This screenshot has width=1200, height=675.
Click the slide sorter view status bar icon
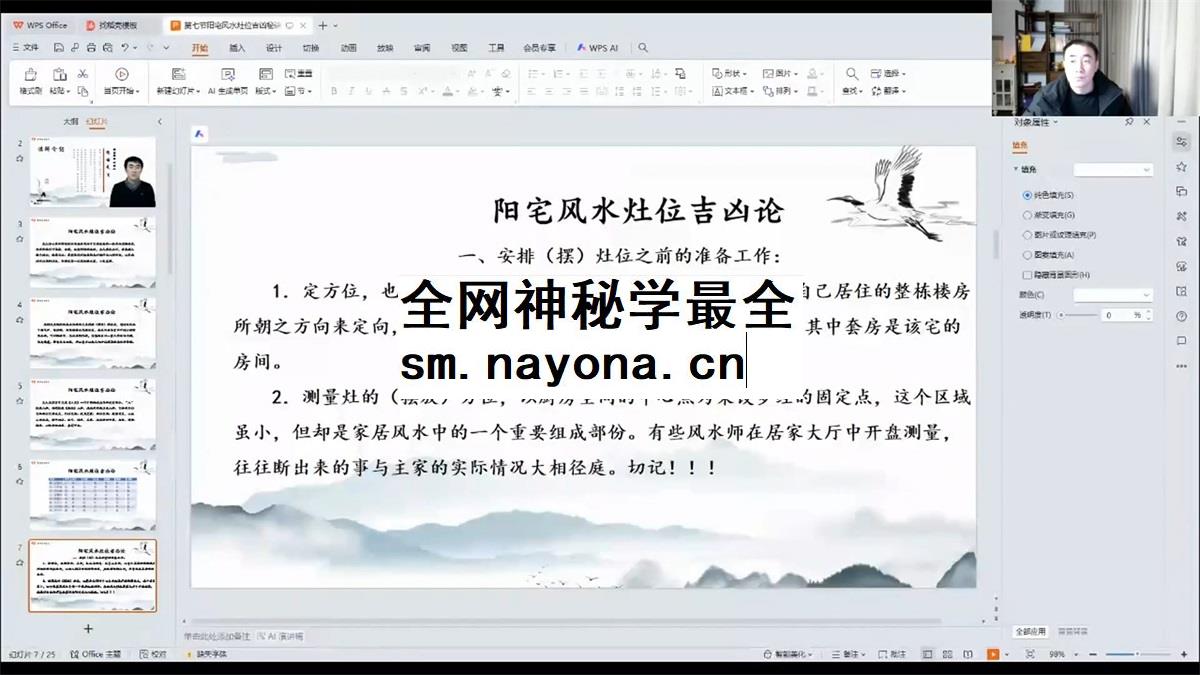click(x=948, y=654)
